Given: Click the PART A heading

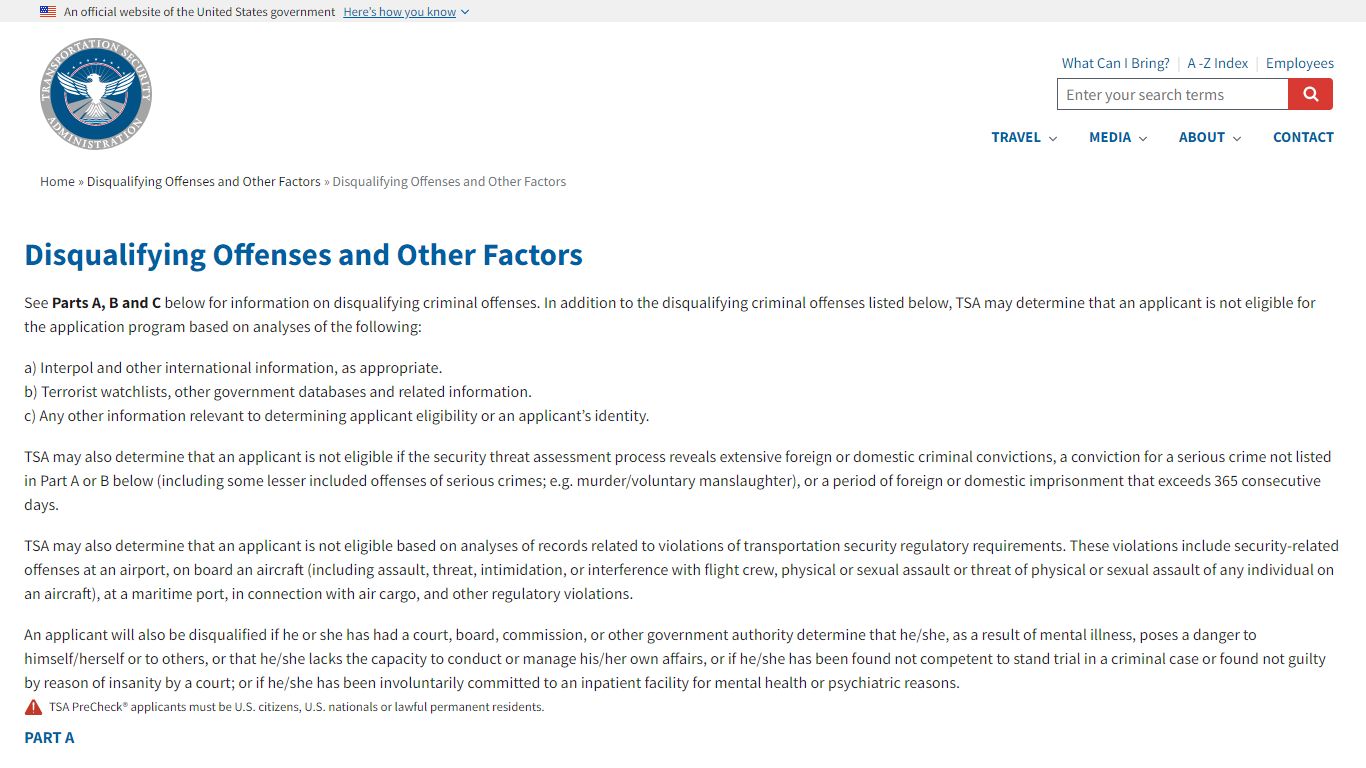Looking at the screenshot, I should click(x=49, y=737).
